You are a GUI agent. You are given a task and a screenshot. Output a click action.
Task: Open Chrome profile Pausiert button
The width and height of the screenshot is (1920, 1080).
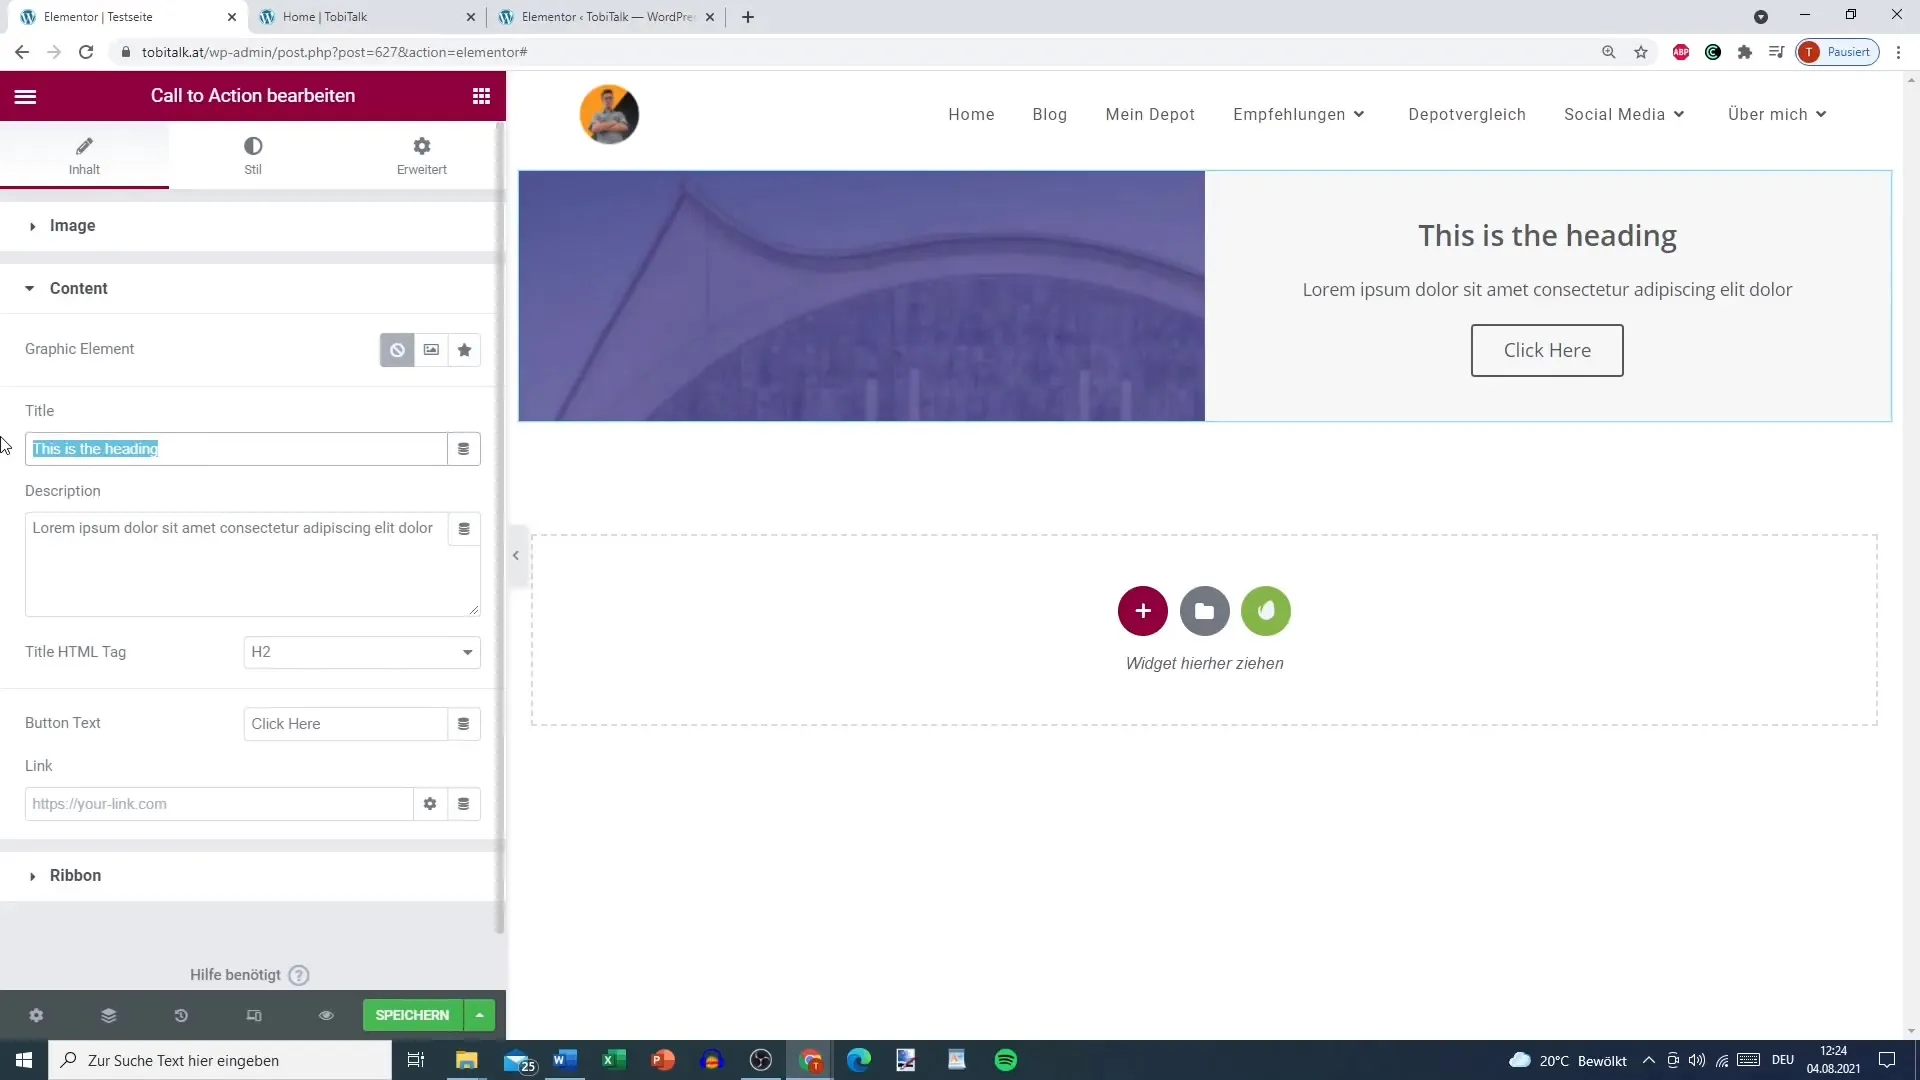point(1838,52)
